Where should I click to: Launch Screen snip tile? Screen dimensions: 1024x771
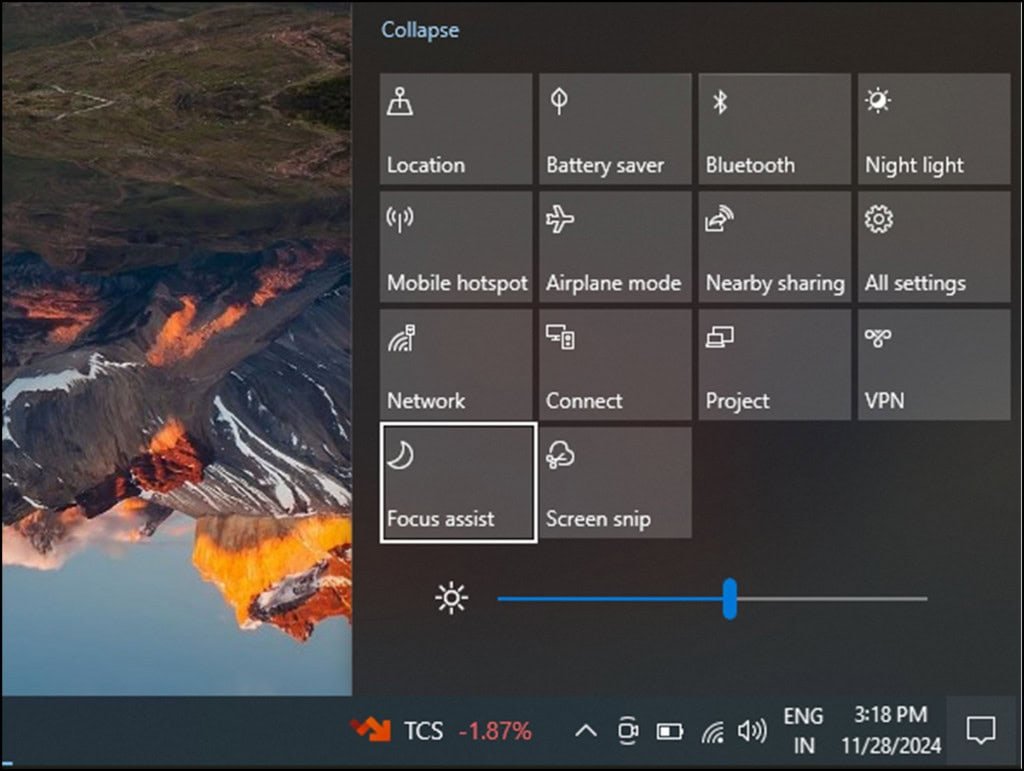[x=614, y=482]
